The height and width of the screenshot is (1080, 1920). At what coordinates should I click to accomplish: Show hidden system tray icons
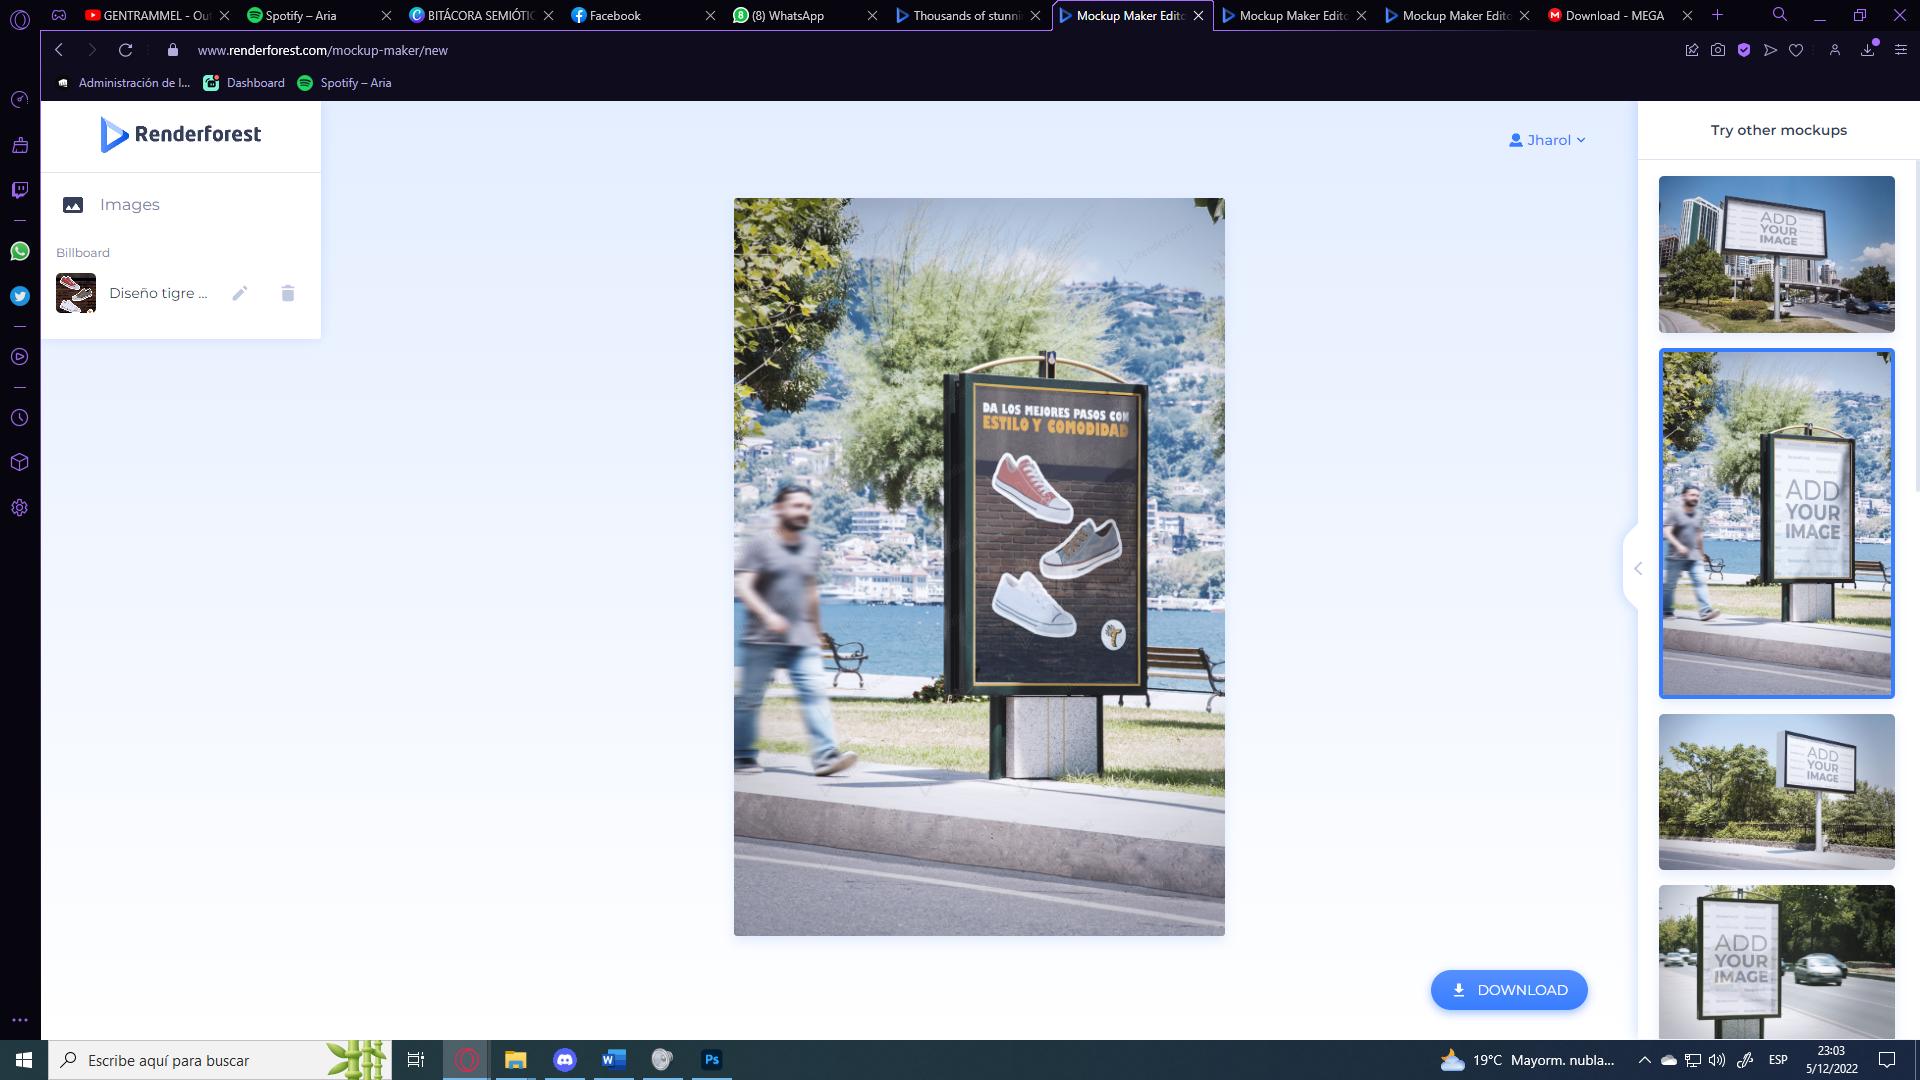1644,1060
